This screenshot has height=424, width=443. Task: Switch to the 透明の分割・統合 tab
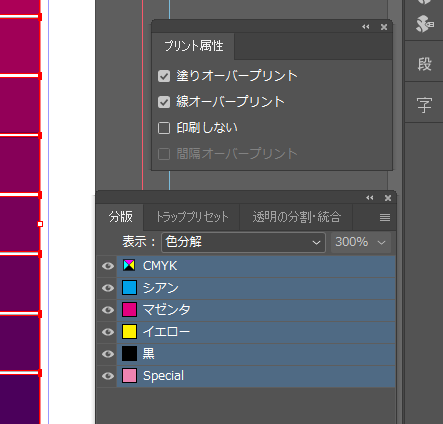(x=297, y=217)
